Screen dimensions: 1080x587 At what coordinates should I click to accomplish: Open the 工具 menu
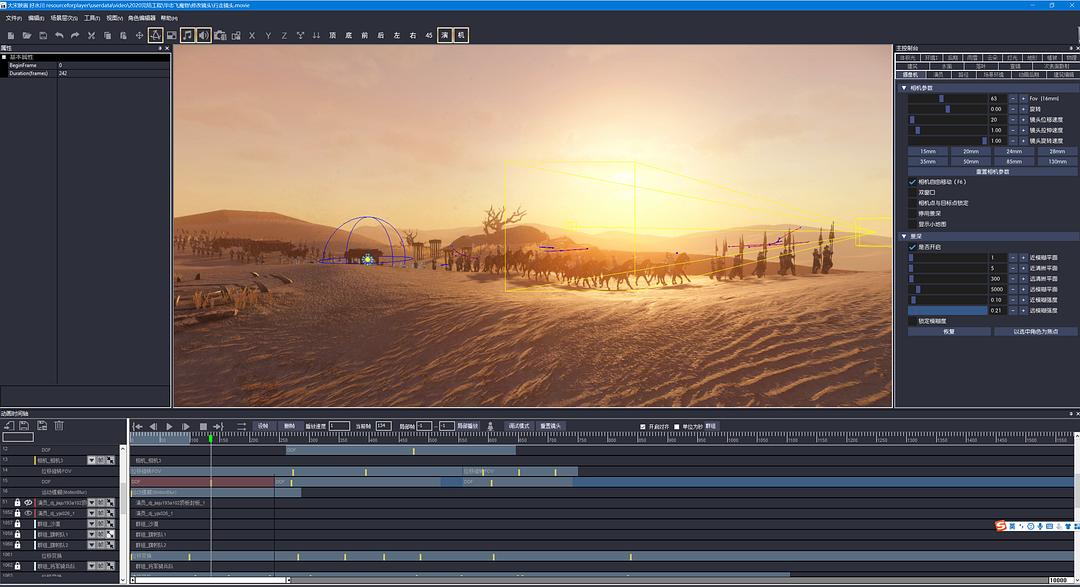coord(91,18)
